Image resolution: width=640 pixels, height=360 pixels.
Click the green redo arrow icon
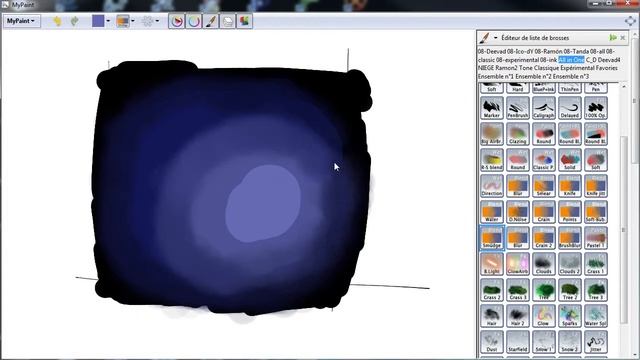click(75, 21)
